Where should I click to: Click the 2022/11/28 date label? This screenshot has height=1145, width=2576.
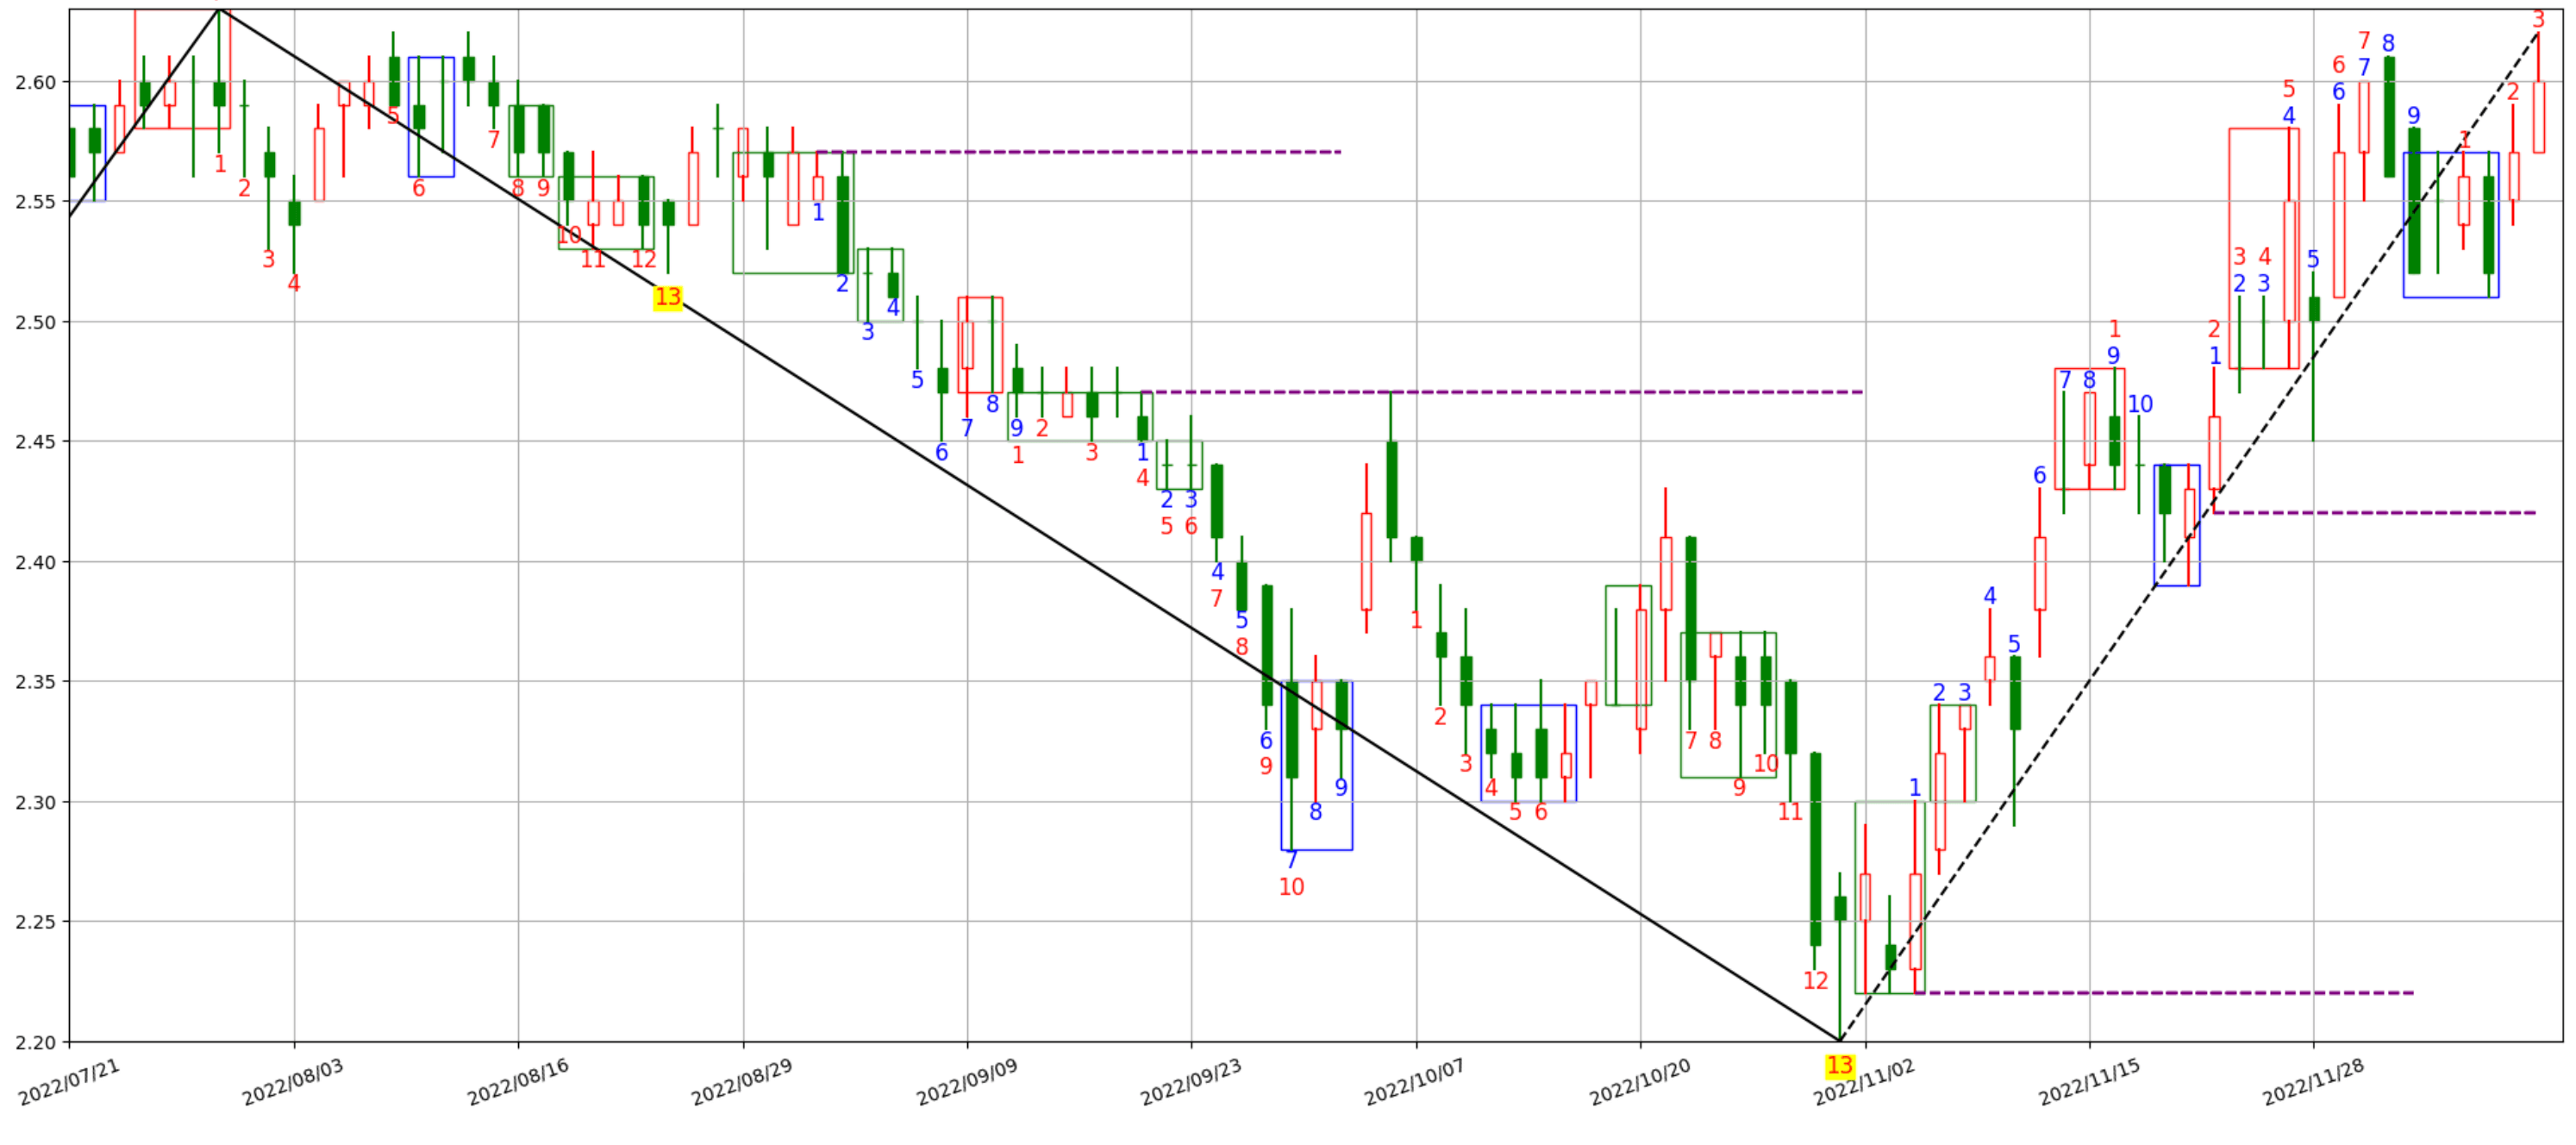2313,1082
